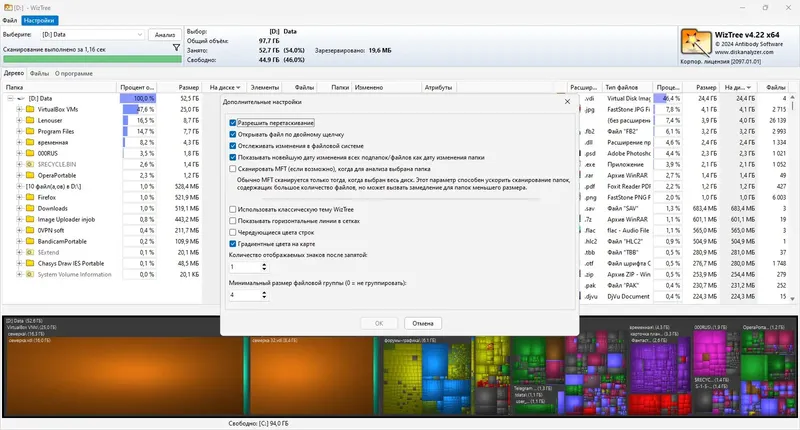Viewport: 800px width, 430px height.
Task: Toggle Разрешить перетаскивание checkbox
Action: [x=233, y=123]
